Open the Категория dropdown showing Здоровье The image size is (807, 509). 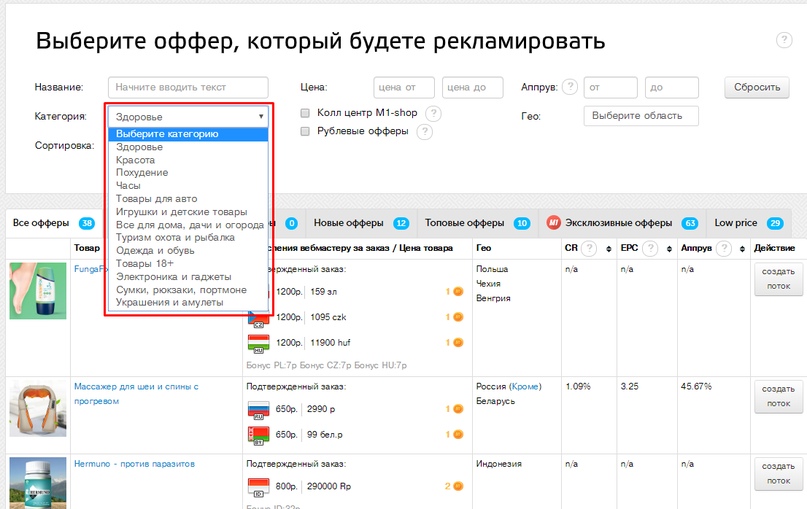tap(188, 117)
